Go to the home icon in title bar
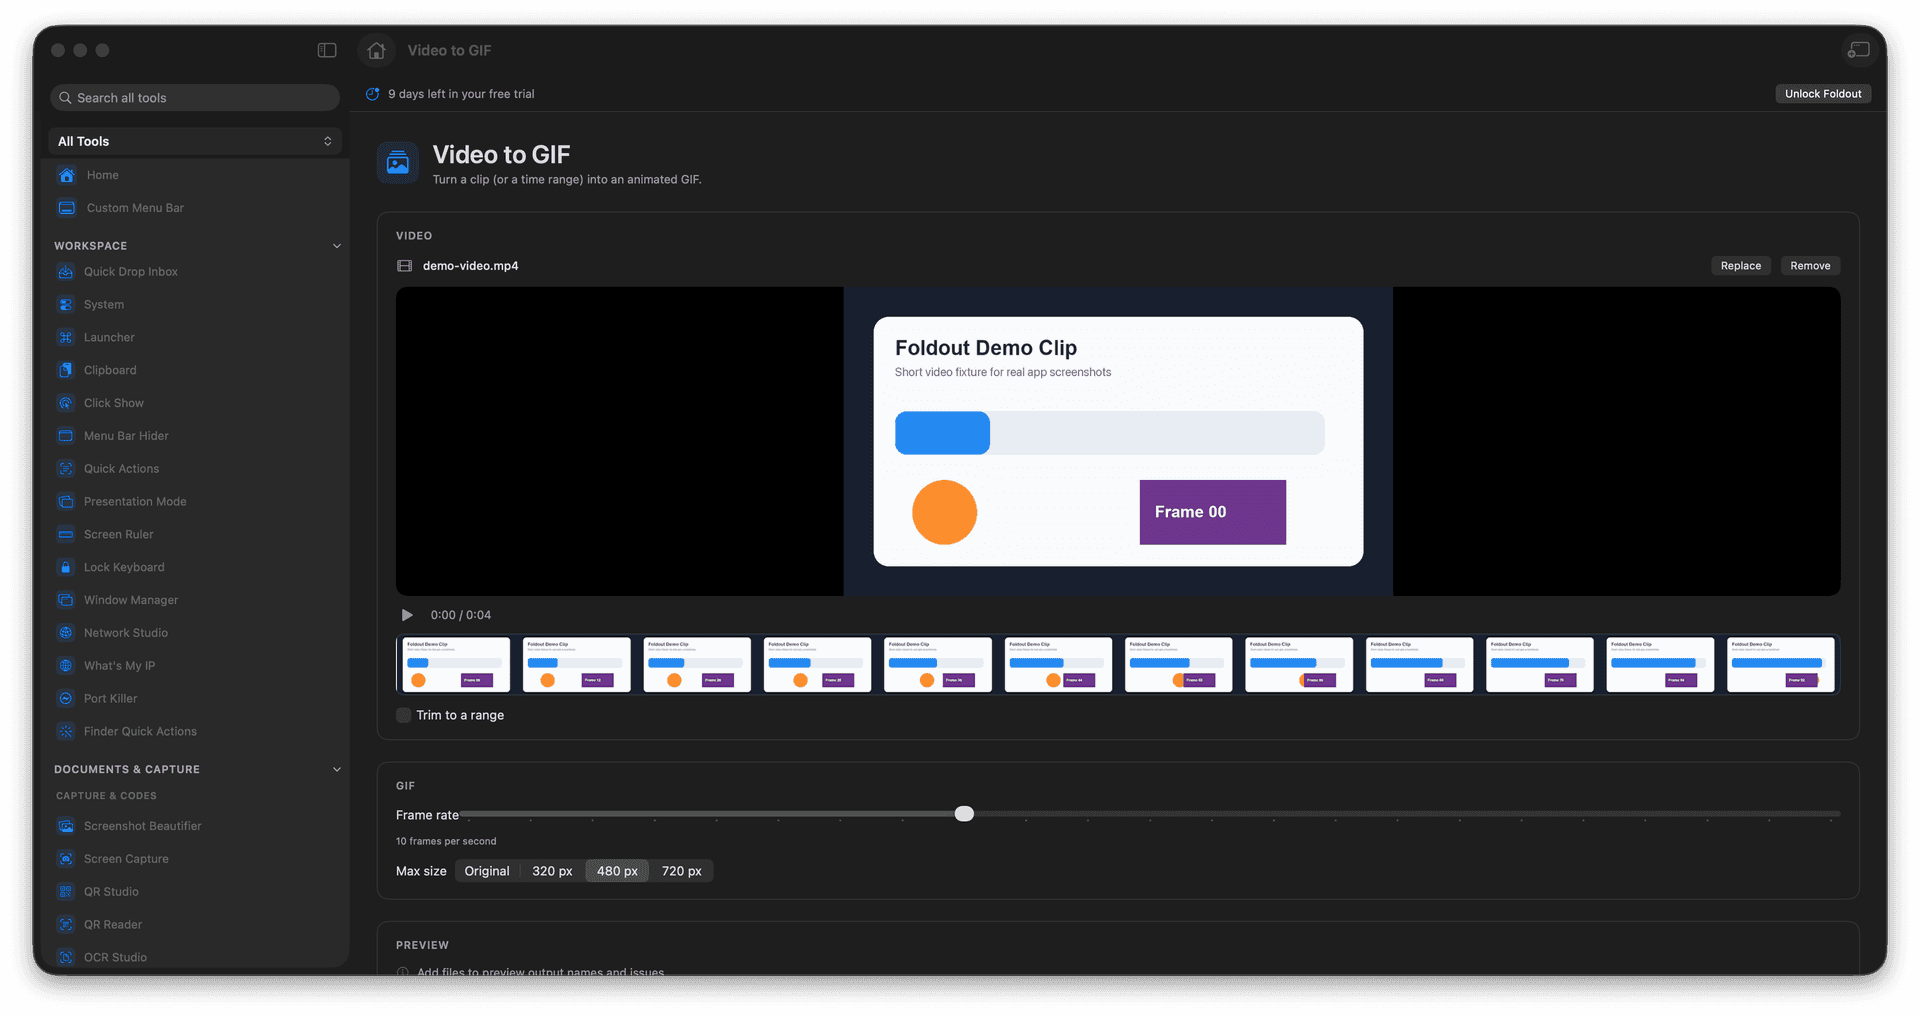 (376, 50)
